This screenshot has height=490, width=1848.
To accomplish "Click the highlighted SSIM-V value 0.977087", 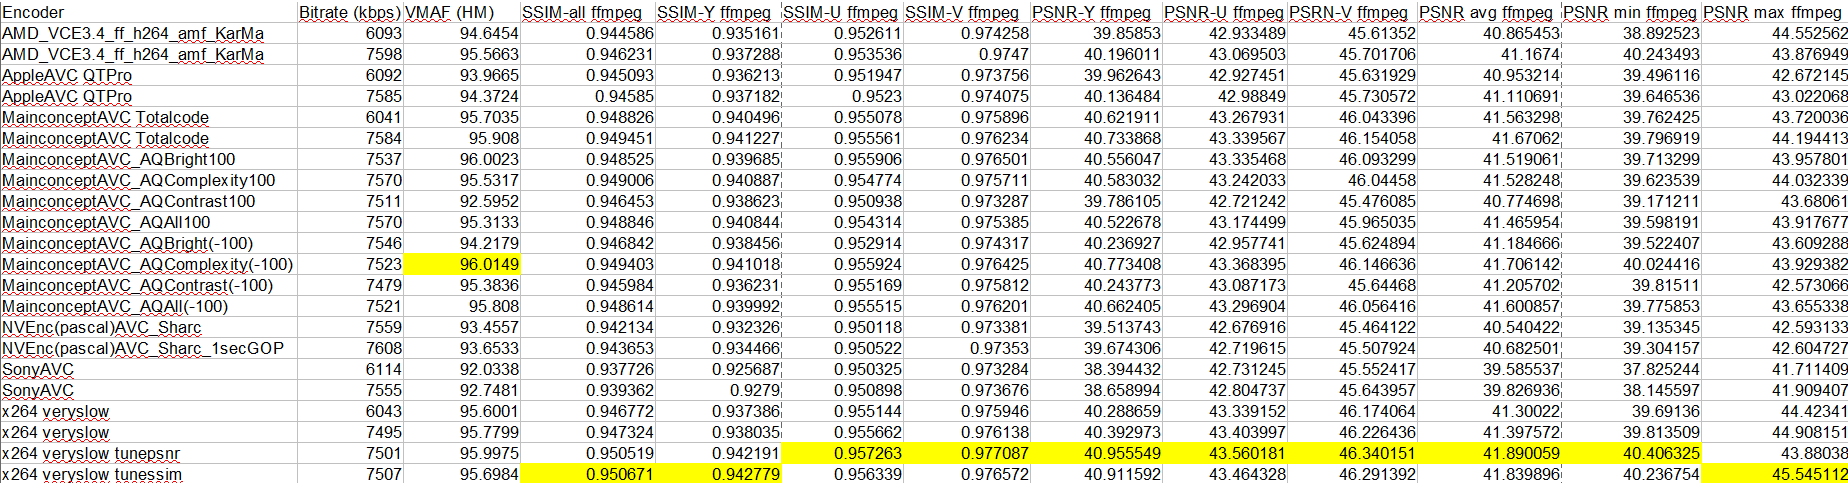I will (x=966, y=453).
